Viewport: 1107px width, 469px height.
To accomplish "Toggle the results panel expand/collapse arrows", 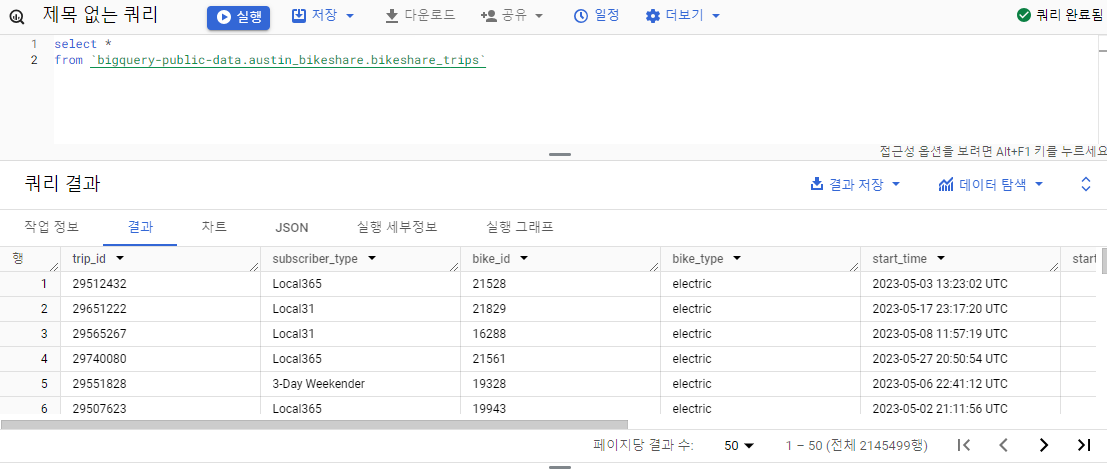I will (1087, 184).
